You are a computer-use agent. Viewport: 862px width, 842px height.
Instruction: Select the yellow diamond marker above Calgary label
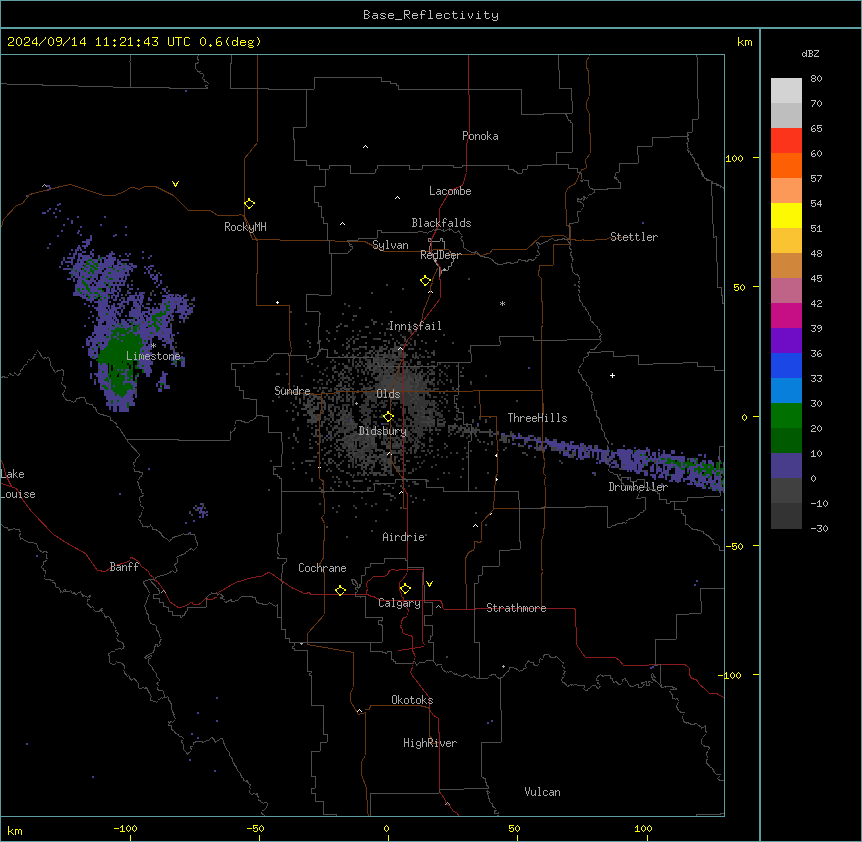(405, 589)
